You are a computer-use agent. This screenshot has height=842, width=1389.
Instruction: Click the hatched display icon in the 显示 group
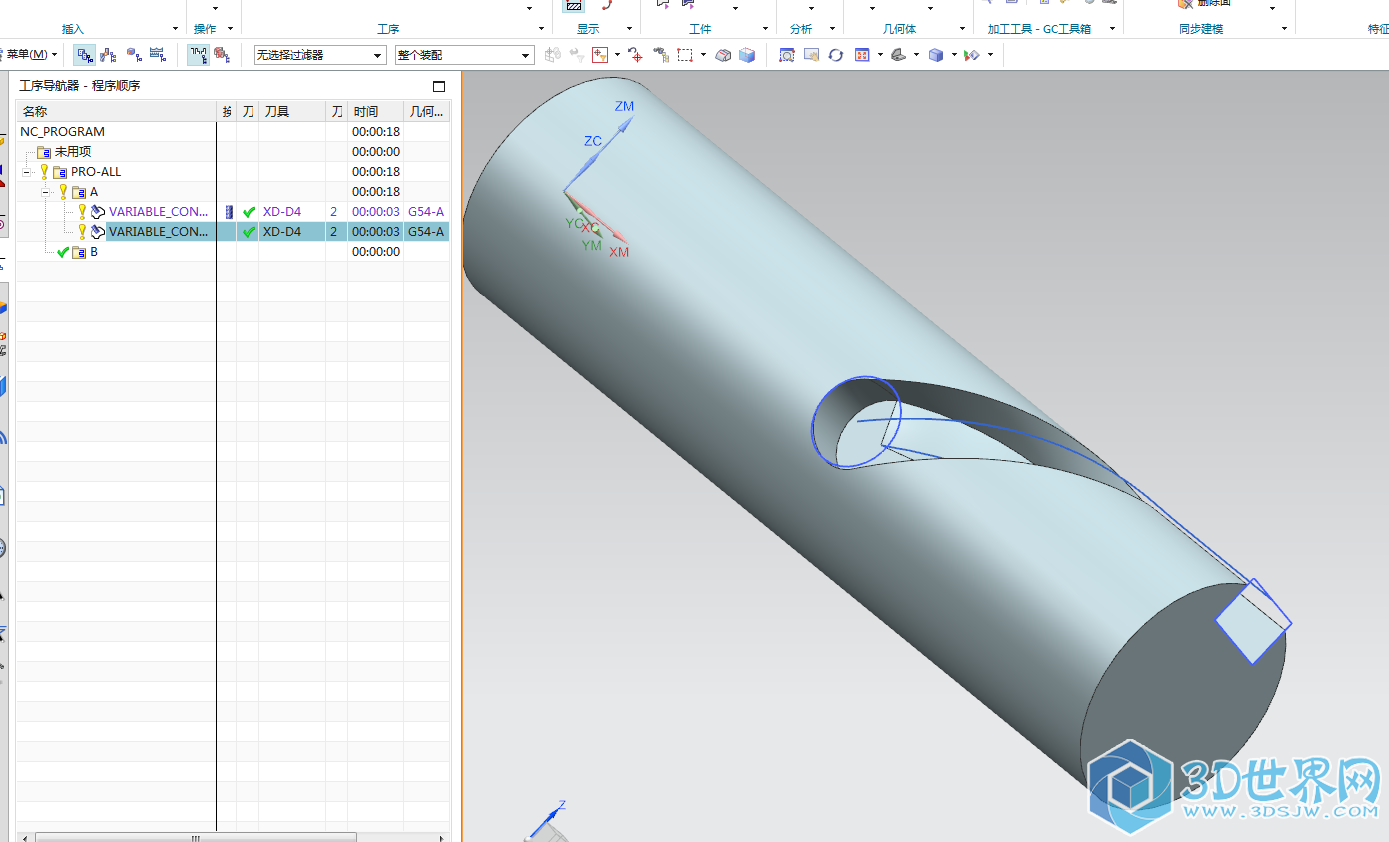pos(574,6)
